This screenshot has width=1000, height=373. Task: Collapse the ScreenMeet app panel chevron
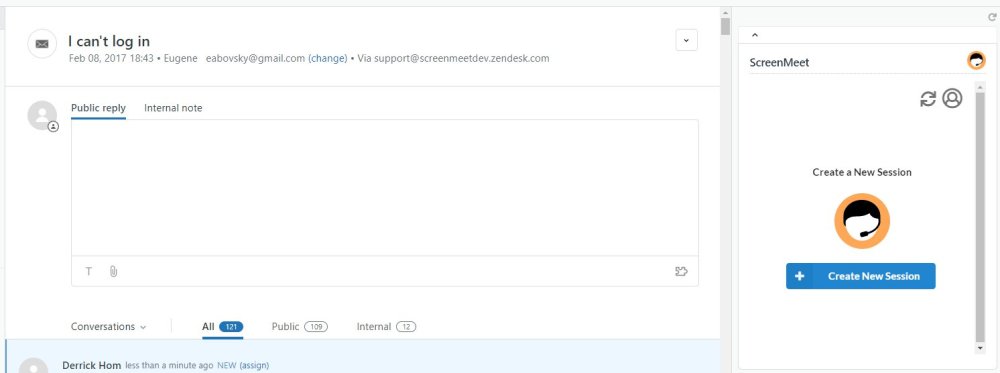(x=755, y=36)
